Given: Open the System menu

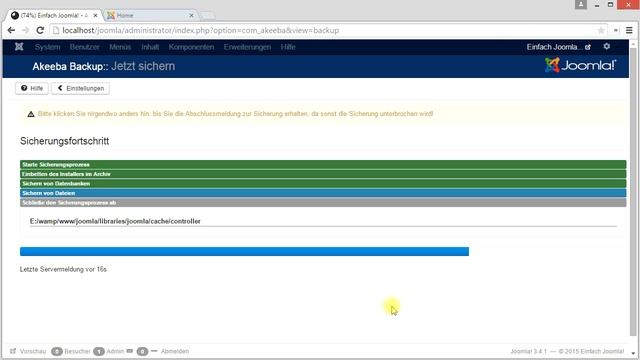Looking at the screenshot, I should [47, 47].
